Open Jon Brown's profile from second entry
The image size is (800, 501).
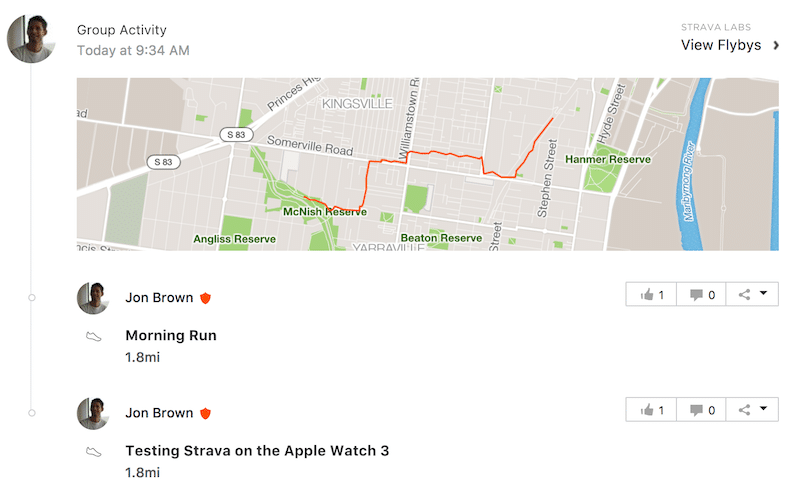coord(159,413)
